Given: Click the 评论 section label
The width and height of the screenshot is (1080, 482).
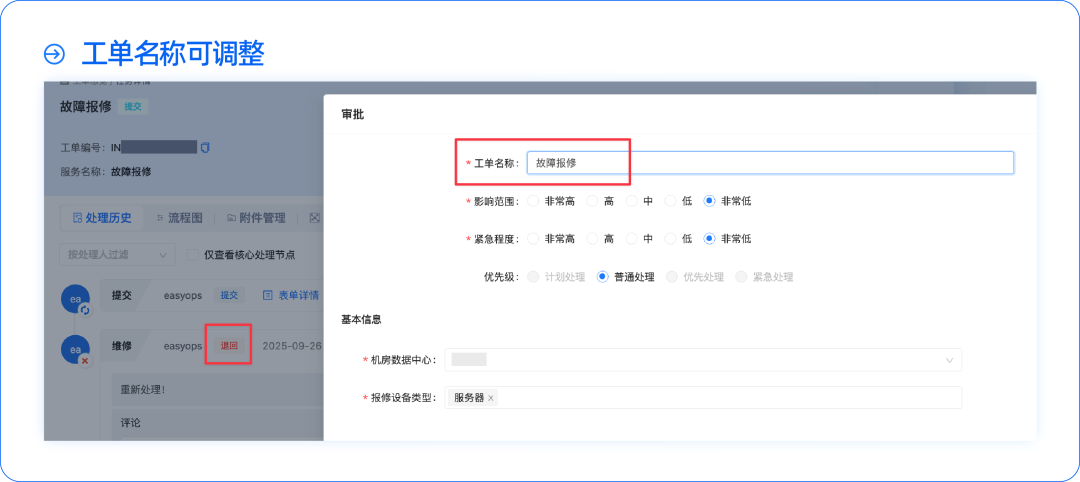Looking at the screenshot, I should (x=131, y=421).
